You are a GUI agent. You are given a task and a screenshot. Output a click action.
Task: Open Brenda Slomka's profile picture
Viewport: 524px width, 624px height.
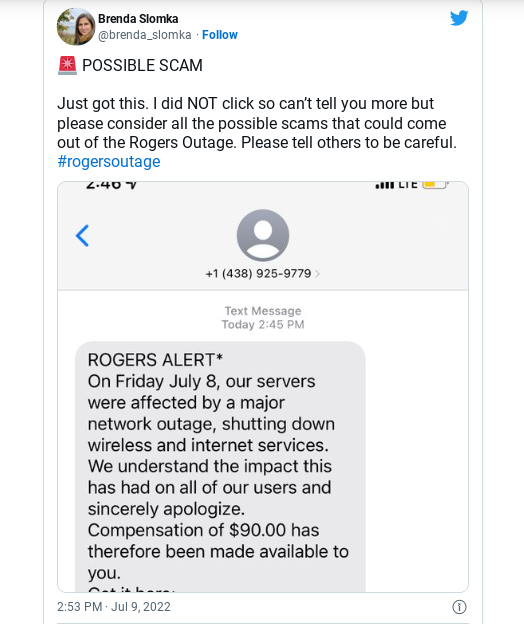(x=76, y=27)
